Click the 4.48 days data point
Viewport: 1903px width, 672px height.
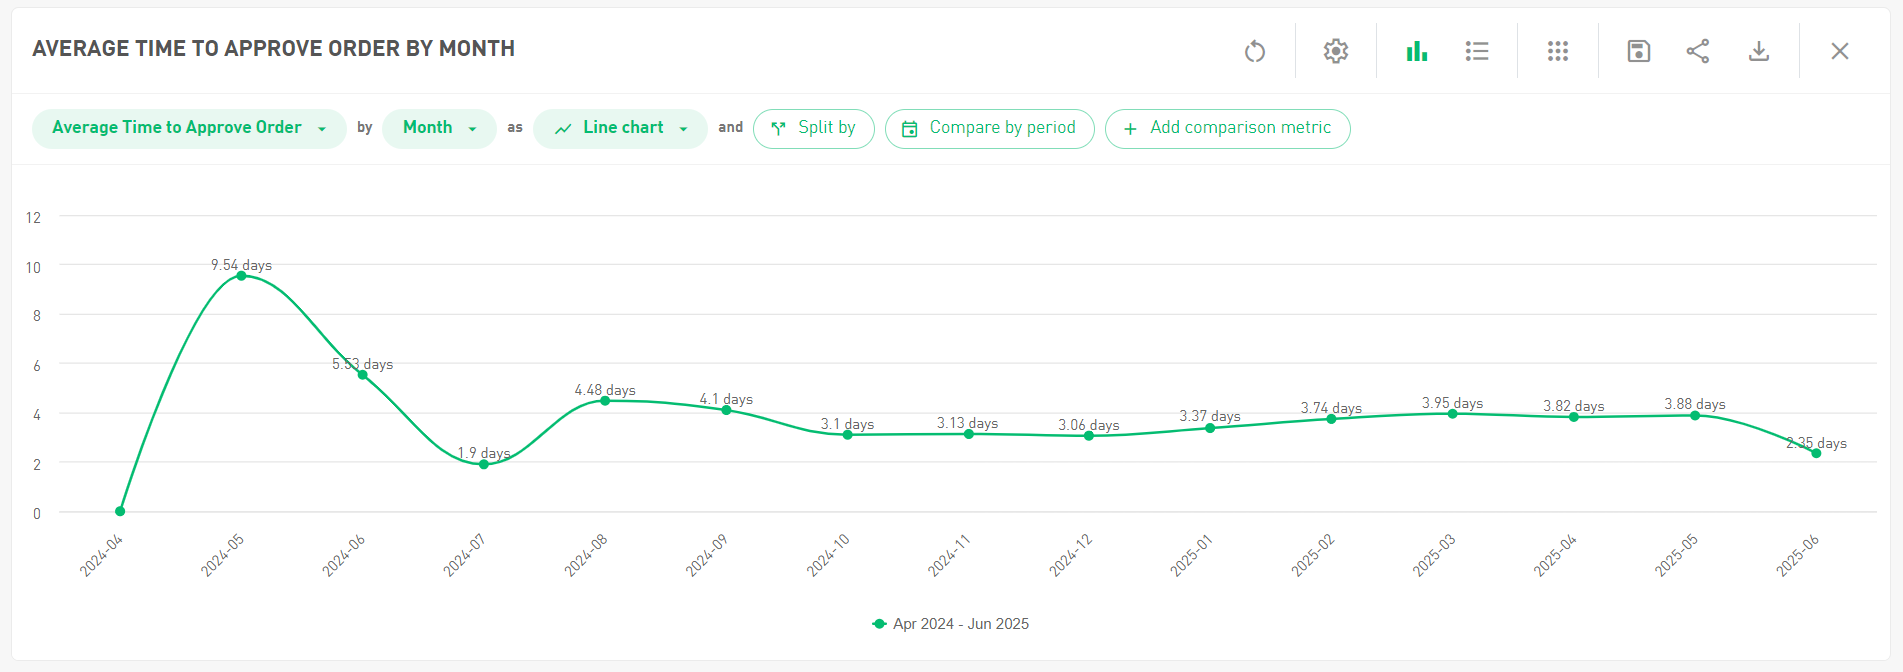pos(605,401)
